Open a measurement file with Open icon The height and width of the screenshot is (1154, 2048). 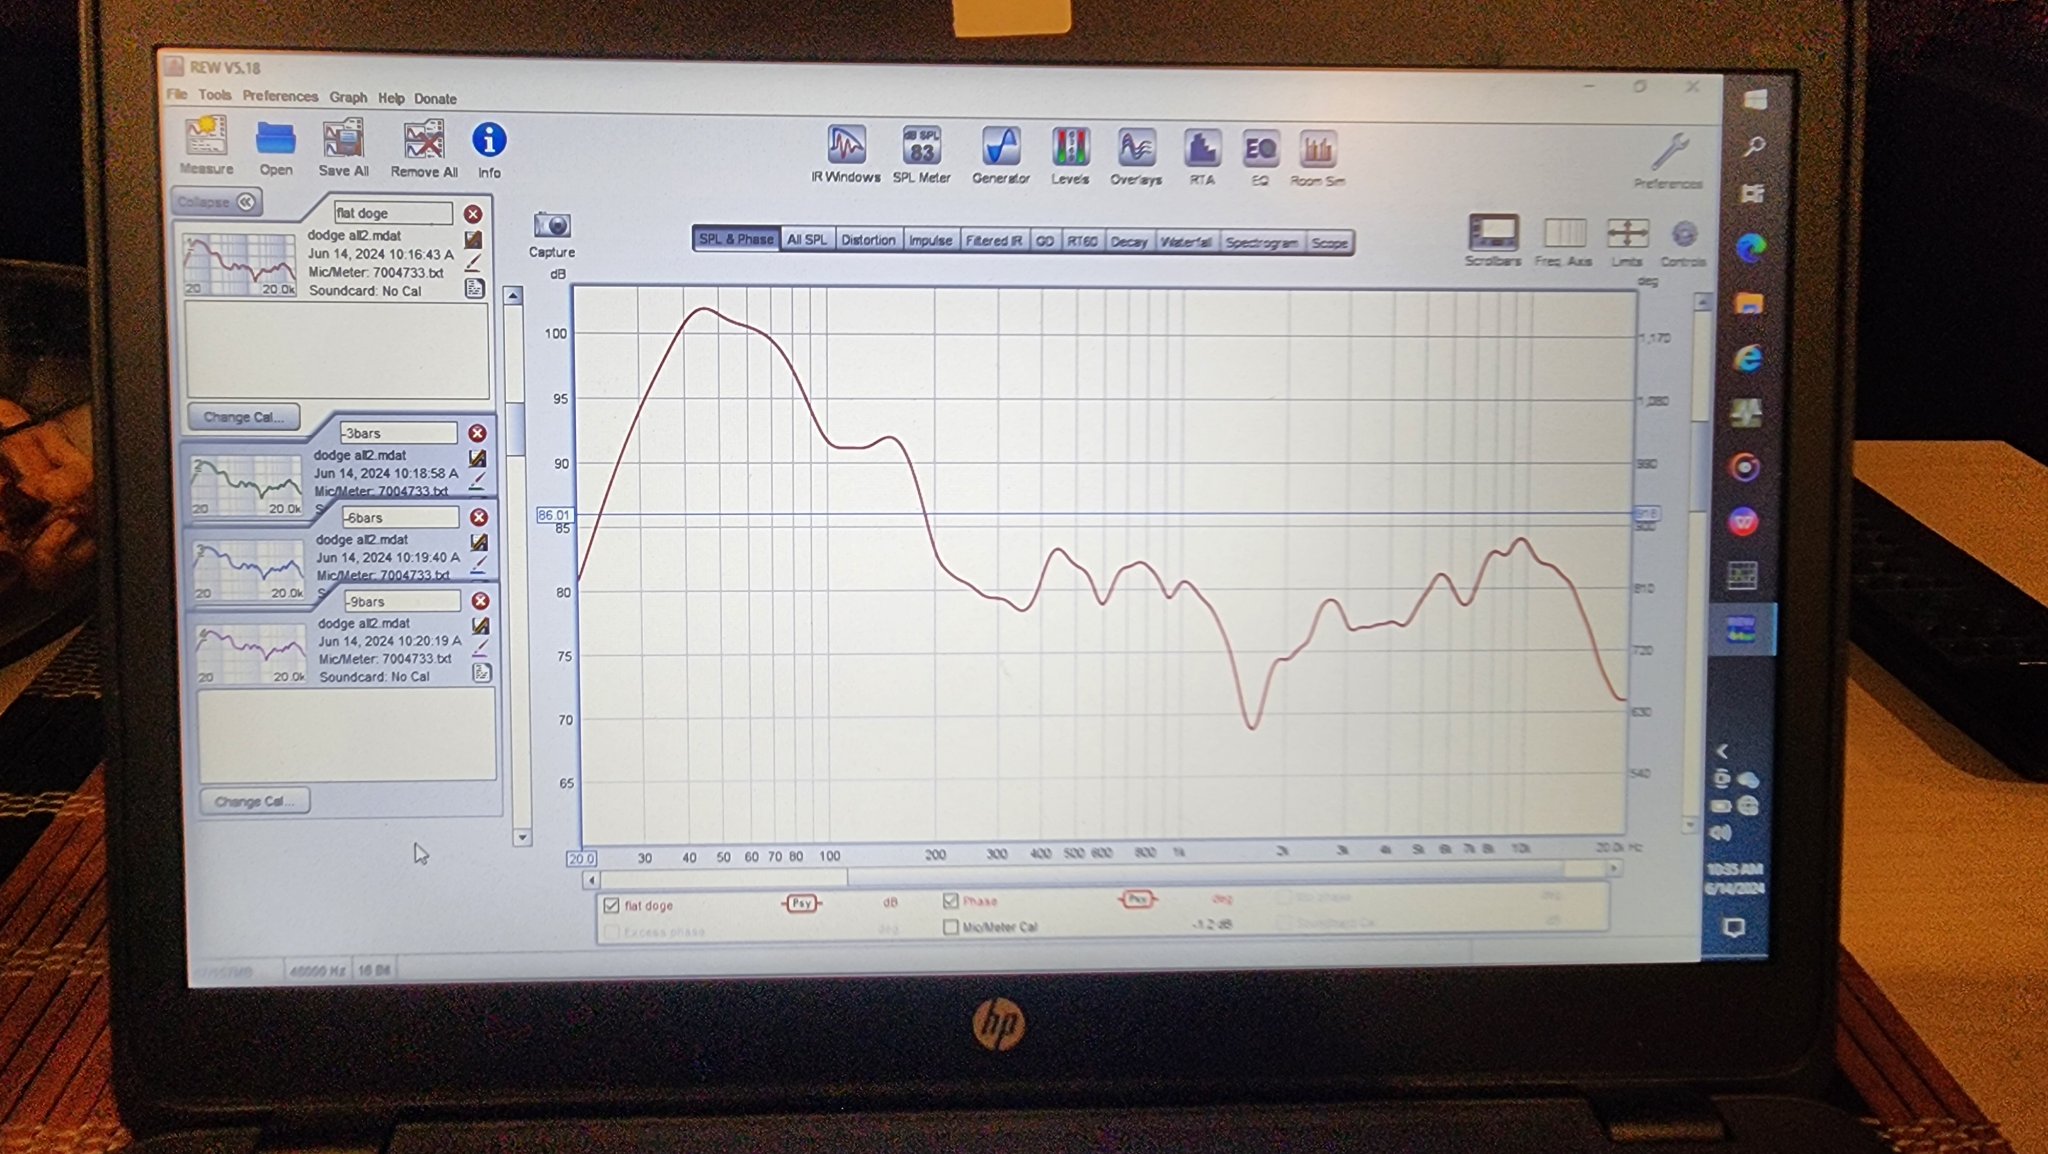click(275, 138)
